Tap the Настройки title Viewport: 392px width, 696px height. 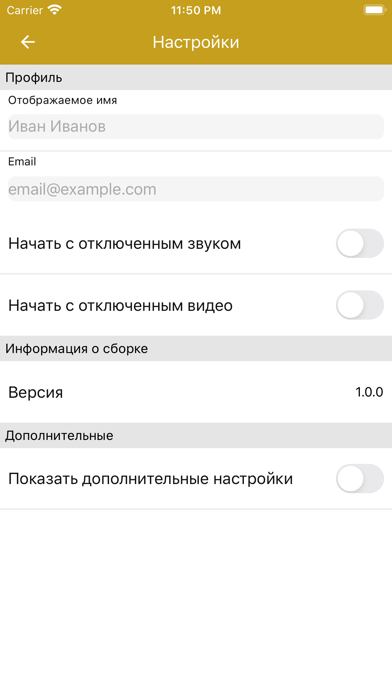click(x=196, y=42)
